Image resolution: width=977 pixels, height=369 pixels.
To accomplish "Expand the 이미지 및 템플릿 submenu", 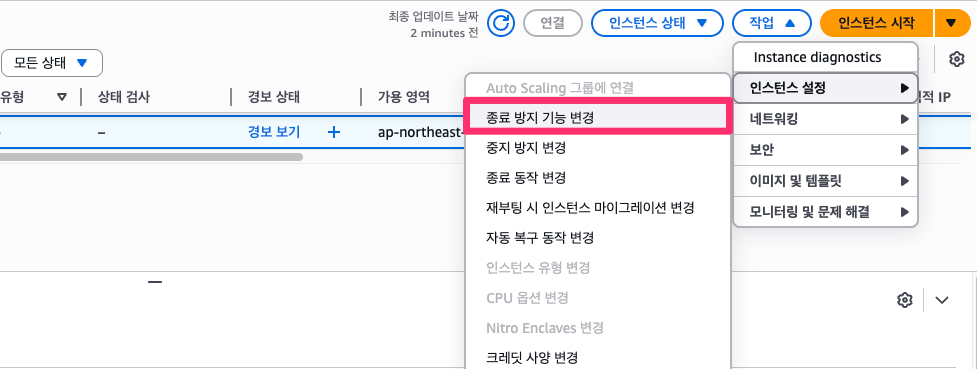I will 825,181.
